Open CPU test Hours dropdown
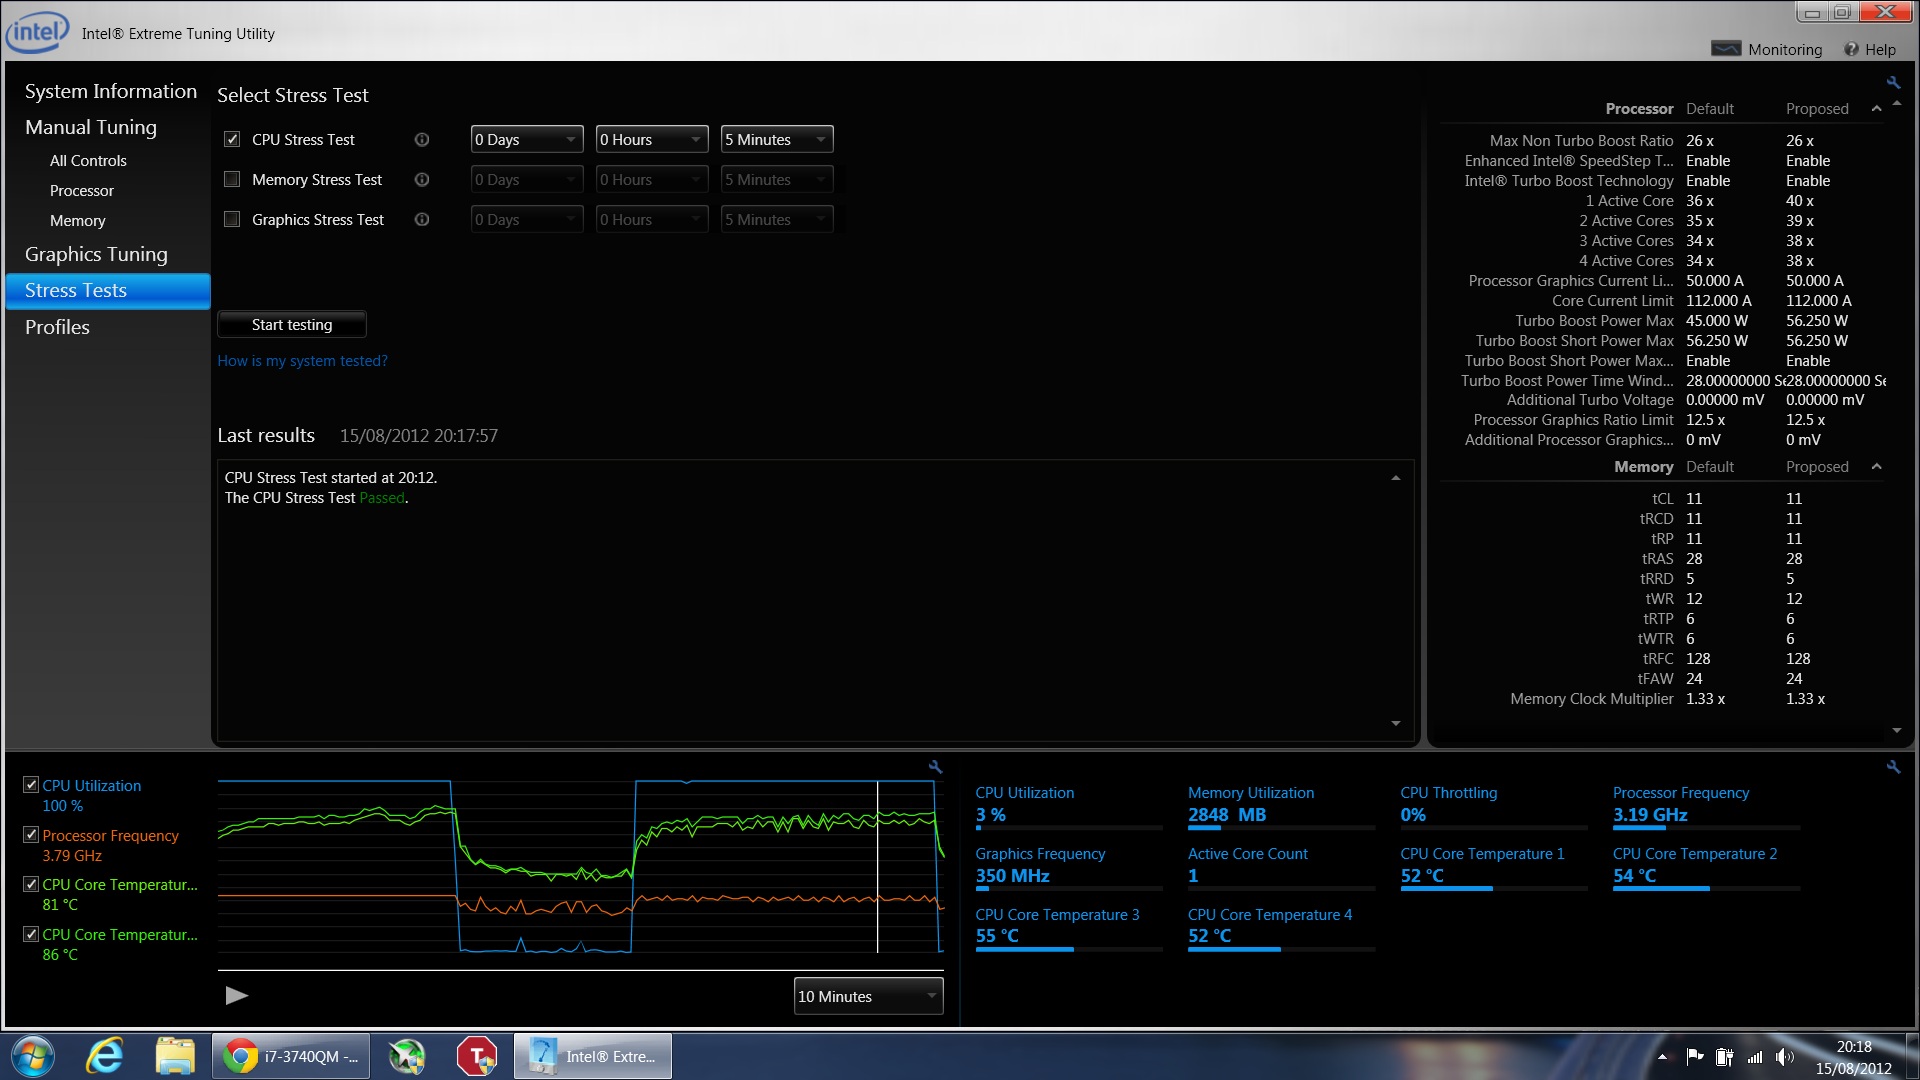Screen dimensions: 1920x1080 click(652, 140)
